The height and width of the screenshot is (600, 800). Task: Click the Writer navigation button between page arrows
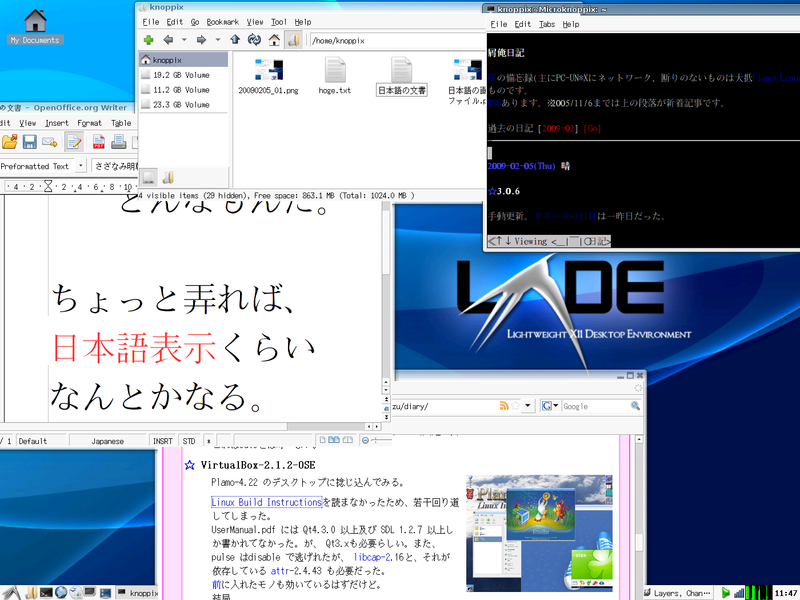(x=386, y=408)
